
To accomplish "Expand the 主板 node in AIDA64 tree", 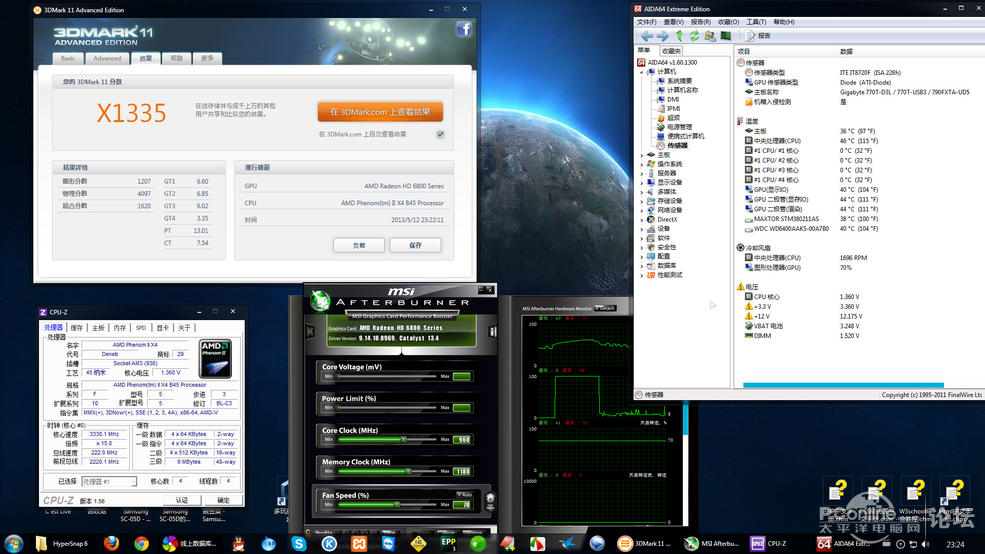I will tap(642, 155).
